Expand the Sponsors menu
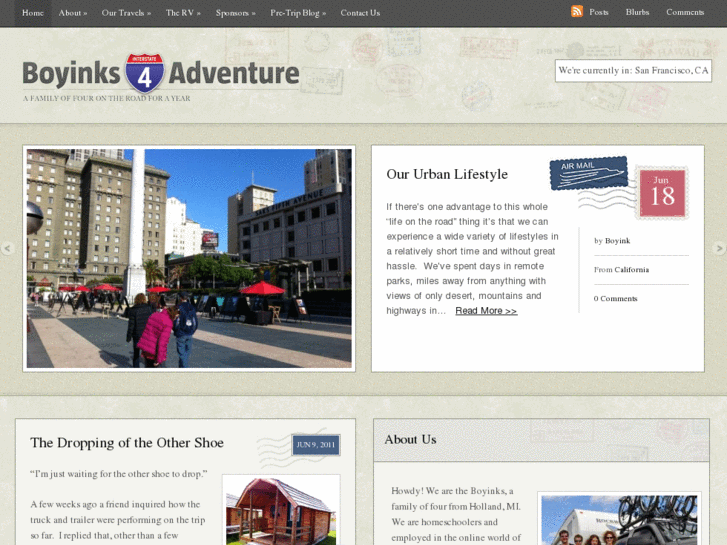The height and width of the screenshot is (545, 727). [236, 13]
